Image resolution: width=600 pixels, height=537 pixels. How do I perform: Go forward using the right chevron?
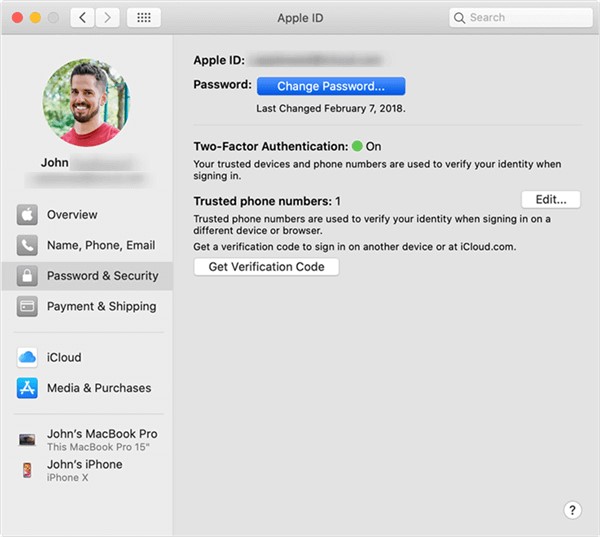107,18
